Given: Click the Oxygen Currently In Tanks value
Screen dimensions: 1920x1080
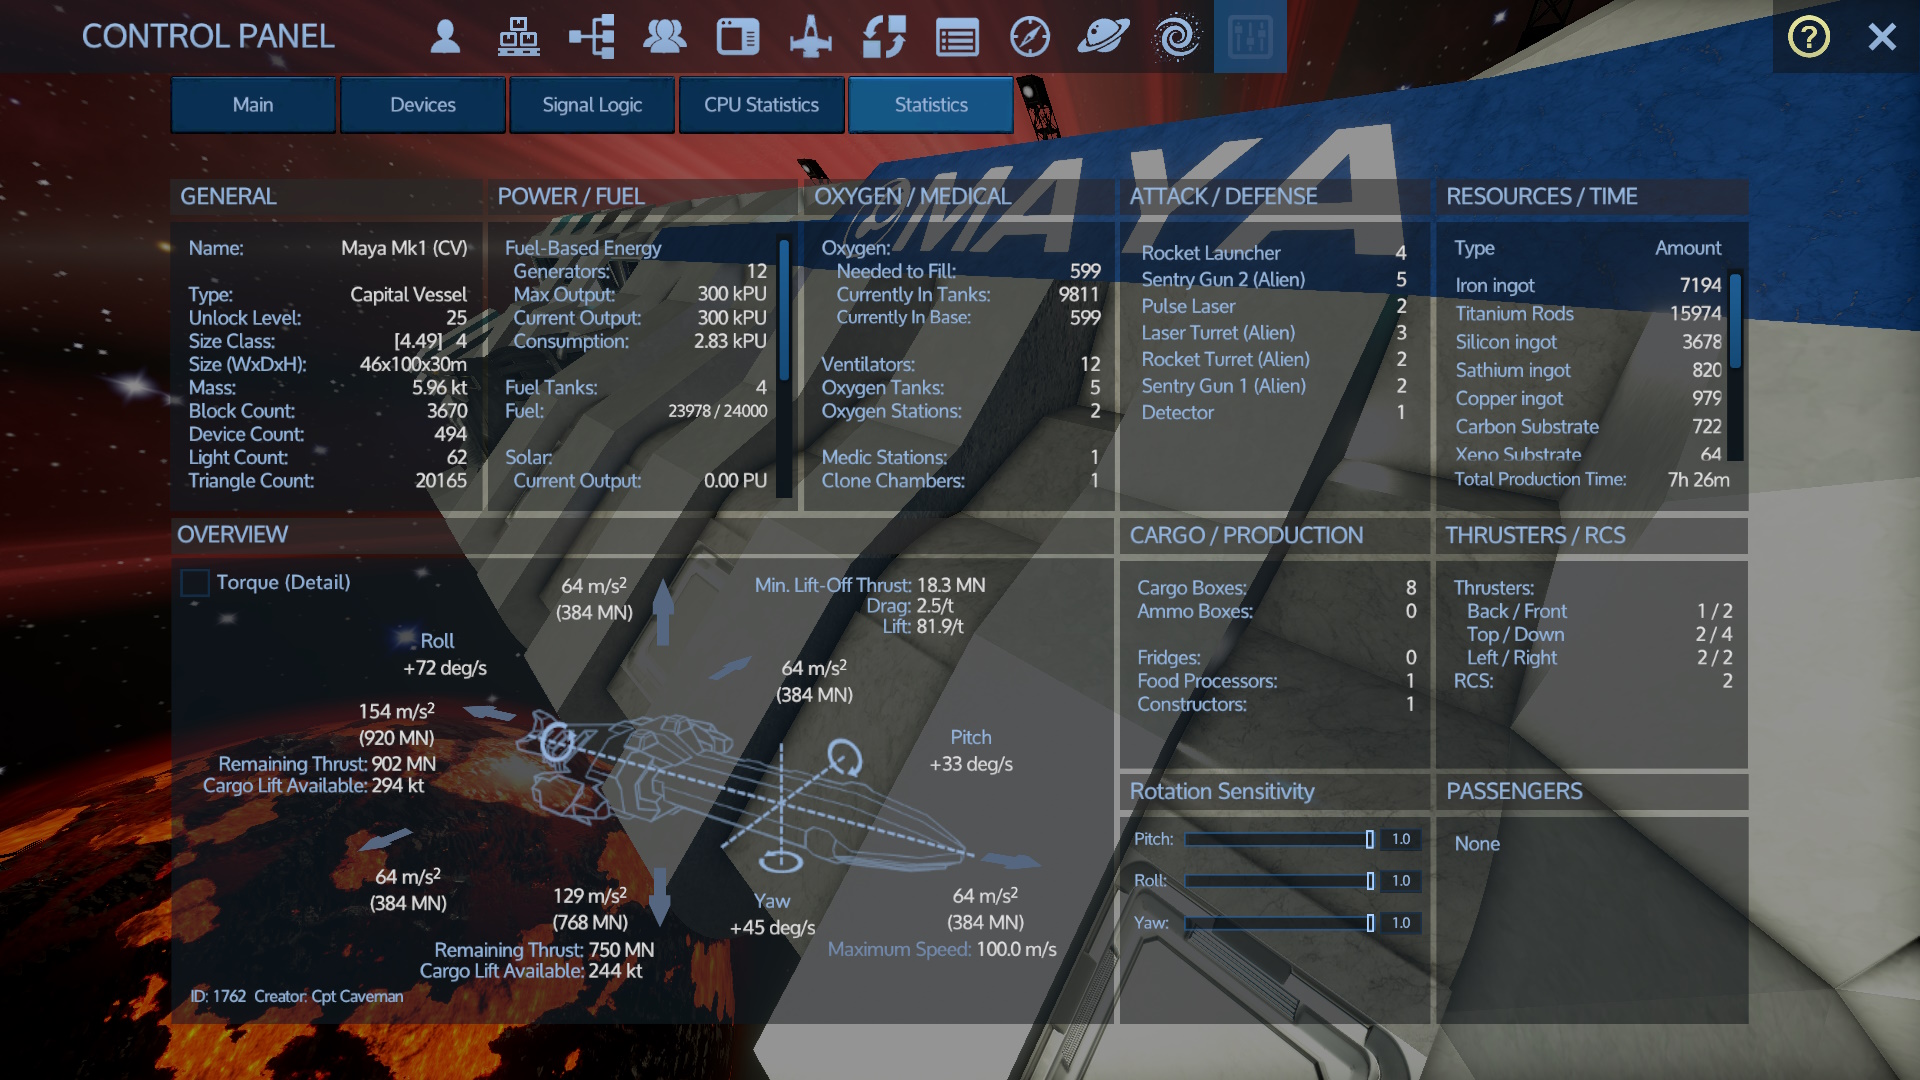Looking at the screenshot, I should click(1079, 294).
